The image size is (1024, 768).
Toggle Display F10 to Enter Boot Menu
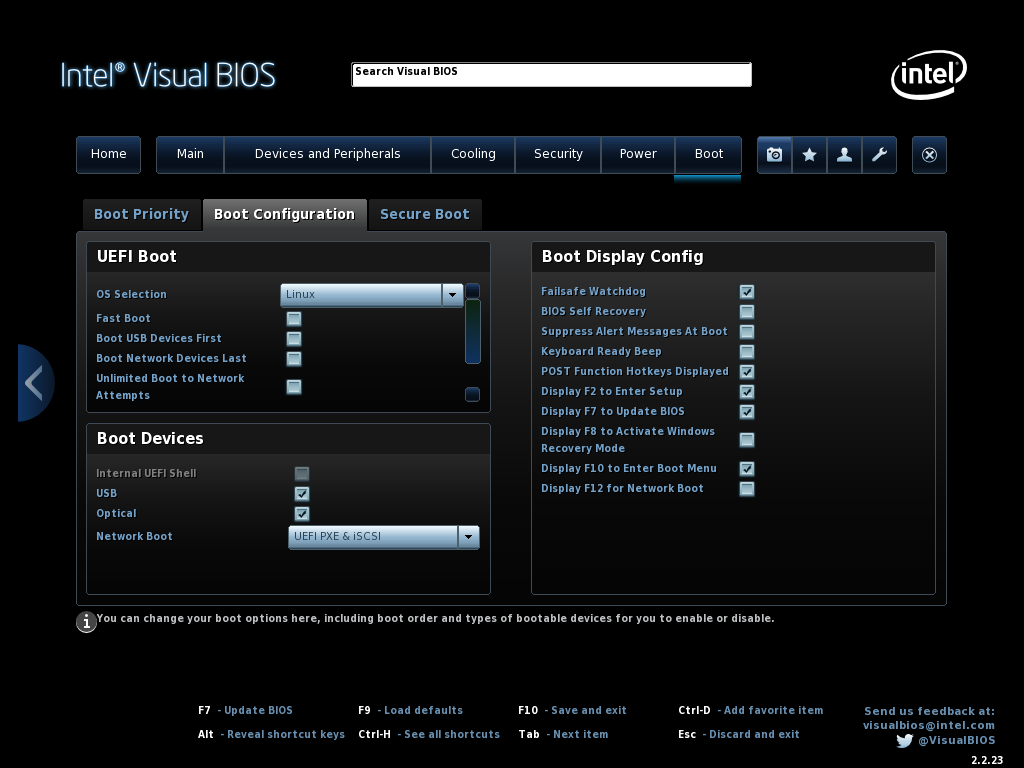coord(747,469)
